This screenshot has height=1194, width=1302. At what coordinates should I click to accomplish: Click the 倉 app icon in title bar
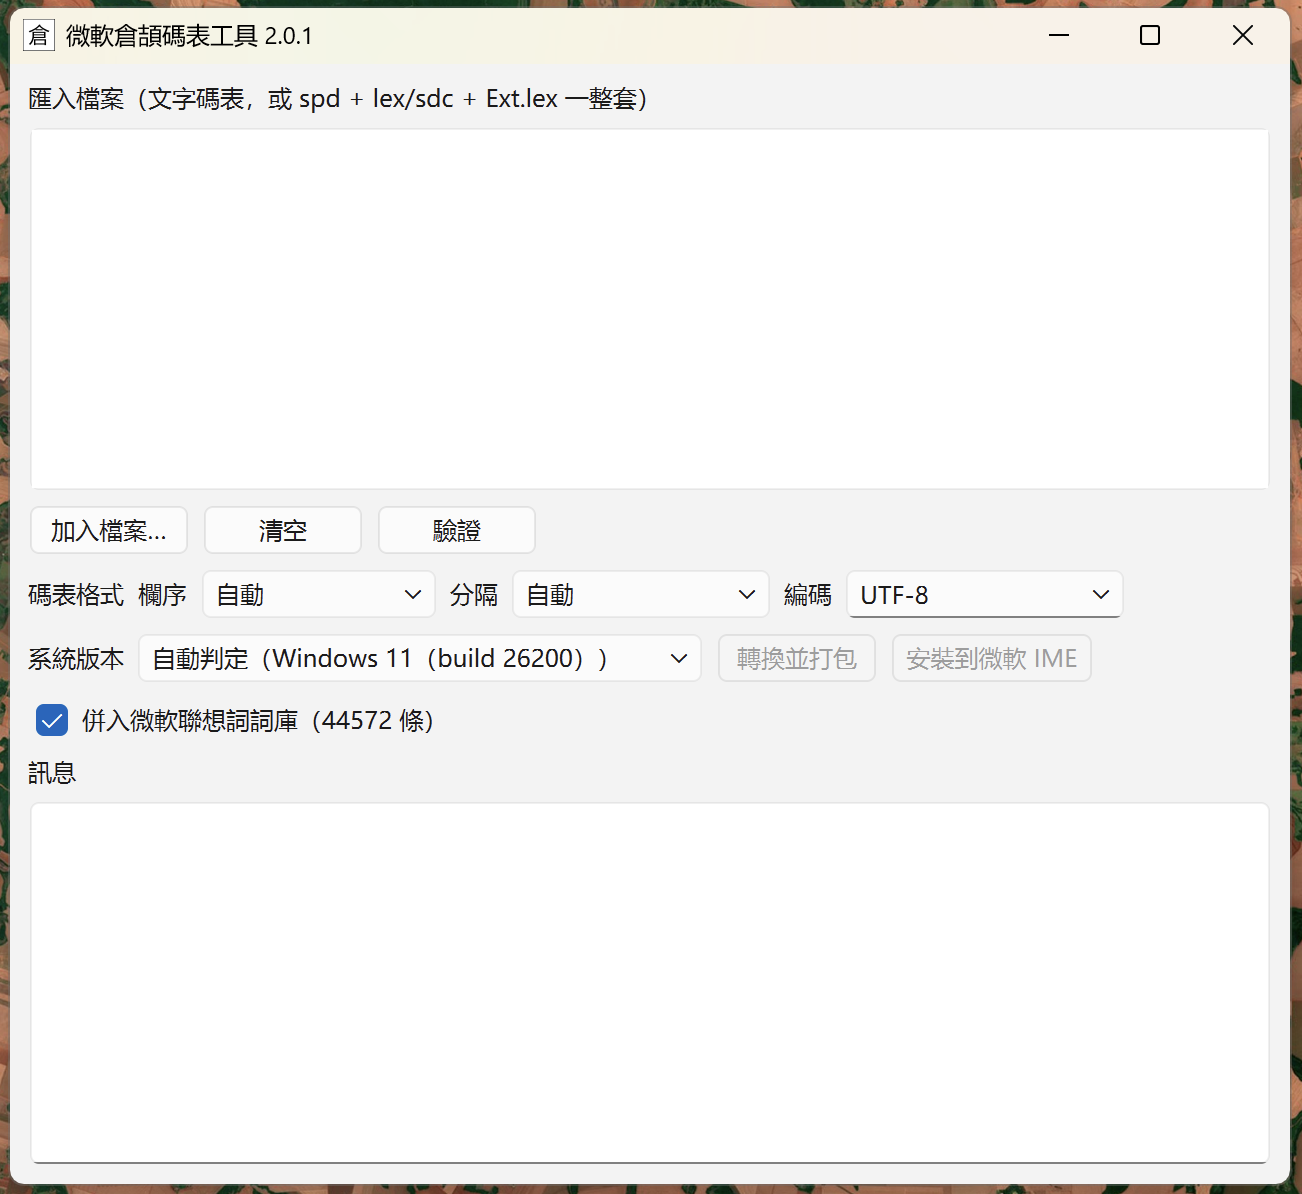[x=38, y=36]
